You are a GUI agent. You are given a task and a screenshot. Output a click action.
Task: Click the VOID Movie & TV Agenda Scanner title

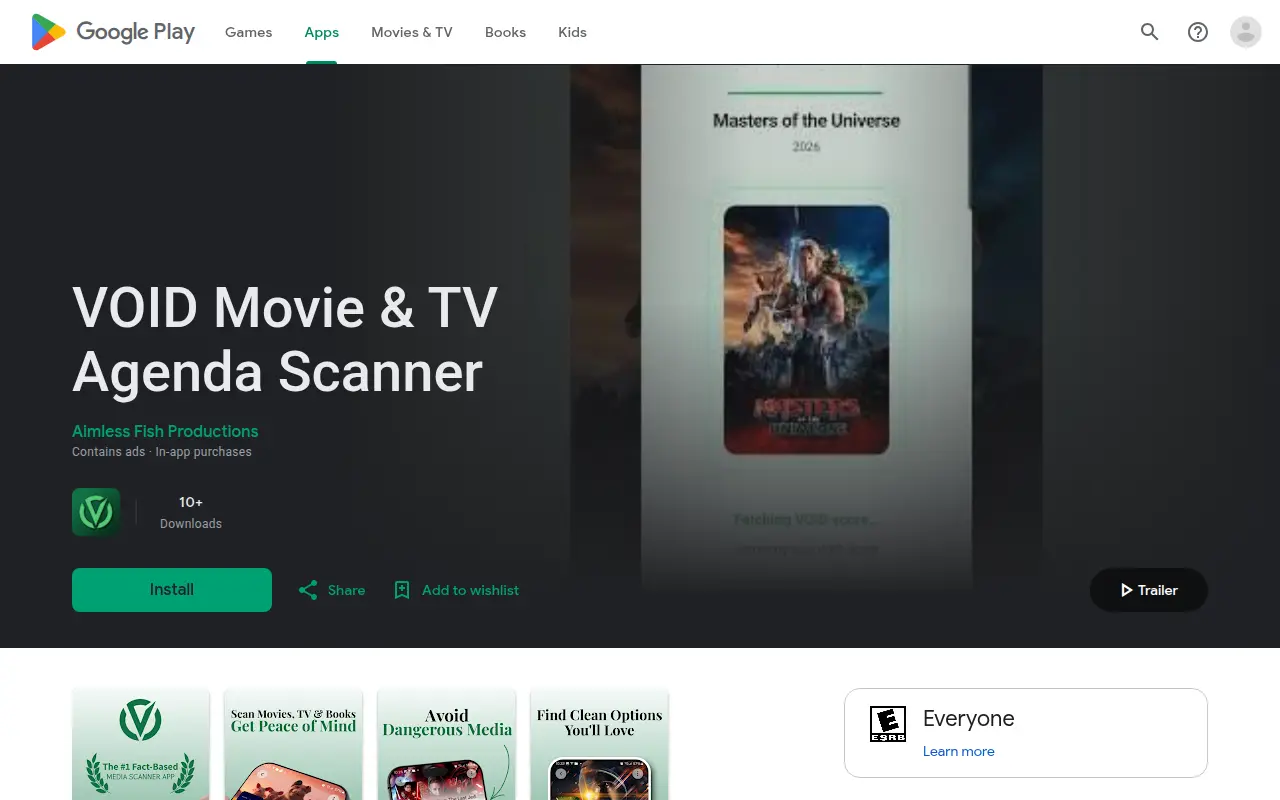(285, 339)
